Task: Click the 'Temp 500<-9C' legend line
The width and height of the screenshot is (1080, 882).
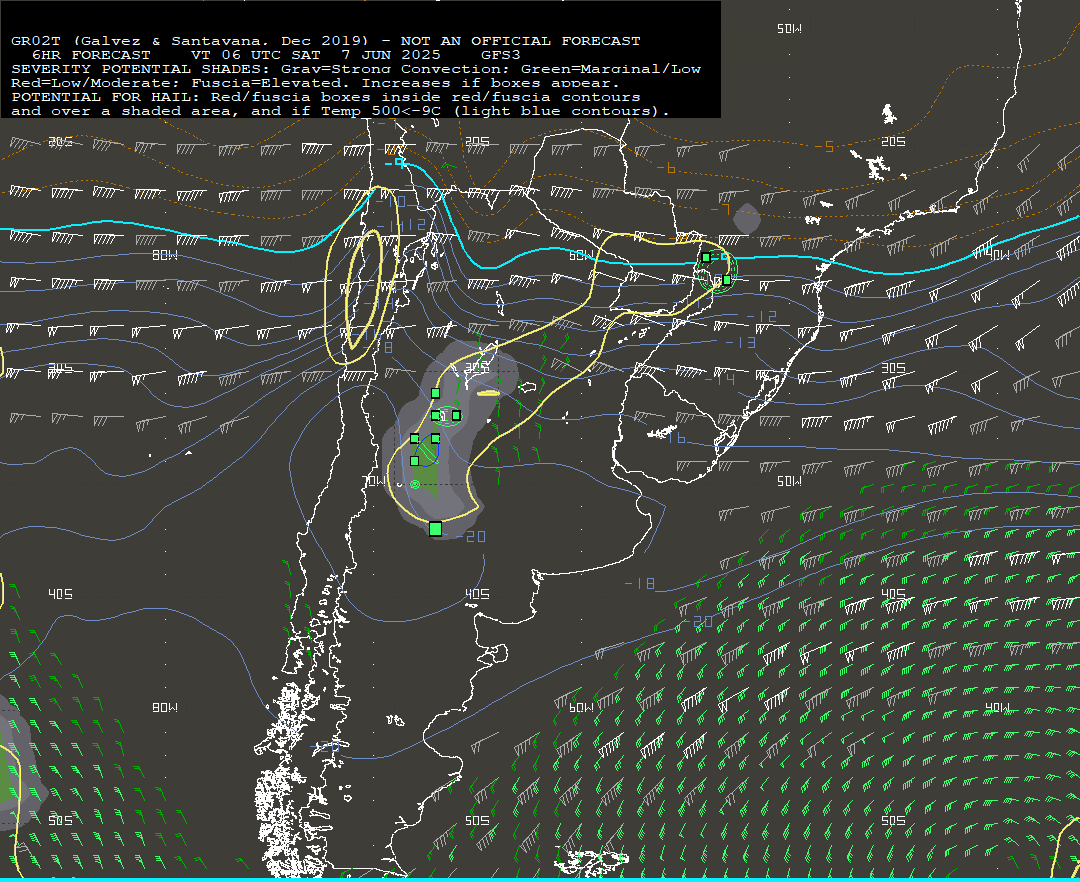Action: point(340,111)
